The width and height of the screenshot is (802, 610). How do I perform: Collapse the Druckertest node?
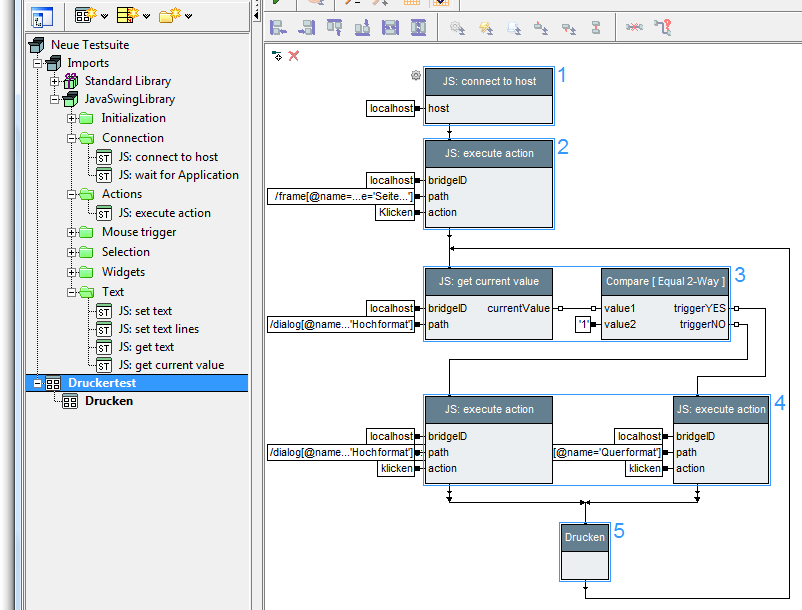(37, 383)
